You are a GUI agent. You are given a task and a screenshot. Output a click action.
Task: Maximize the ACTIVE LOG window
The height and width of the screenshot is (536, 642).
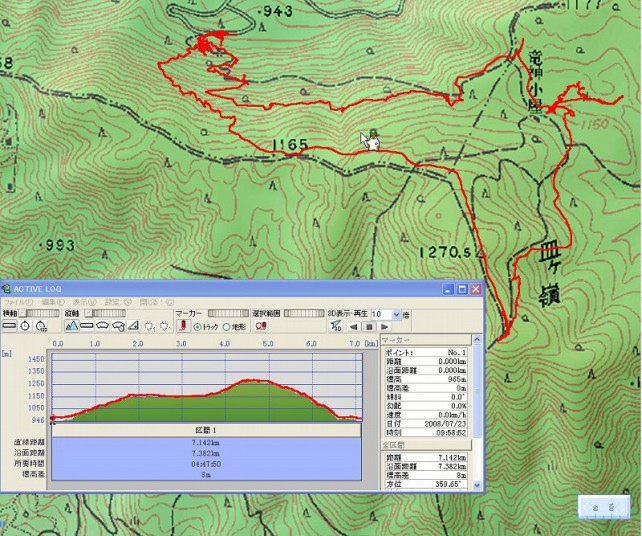[462, 289]
